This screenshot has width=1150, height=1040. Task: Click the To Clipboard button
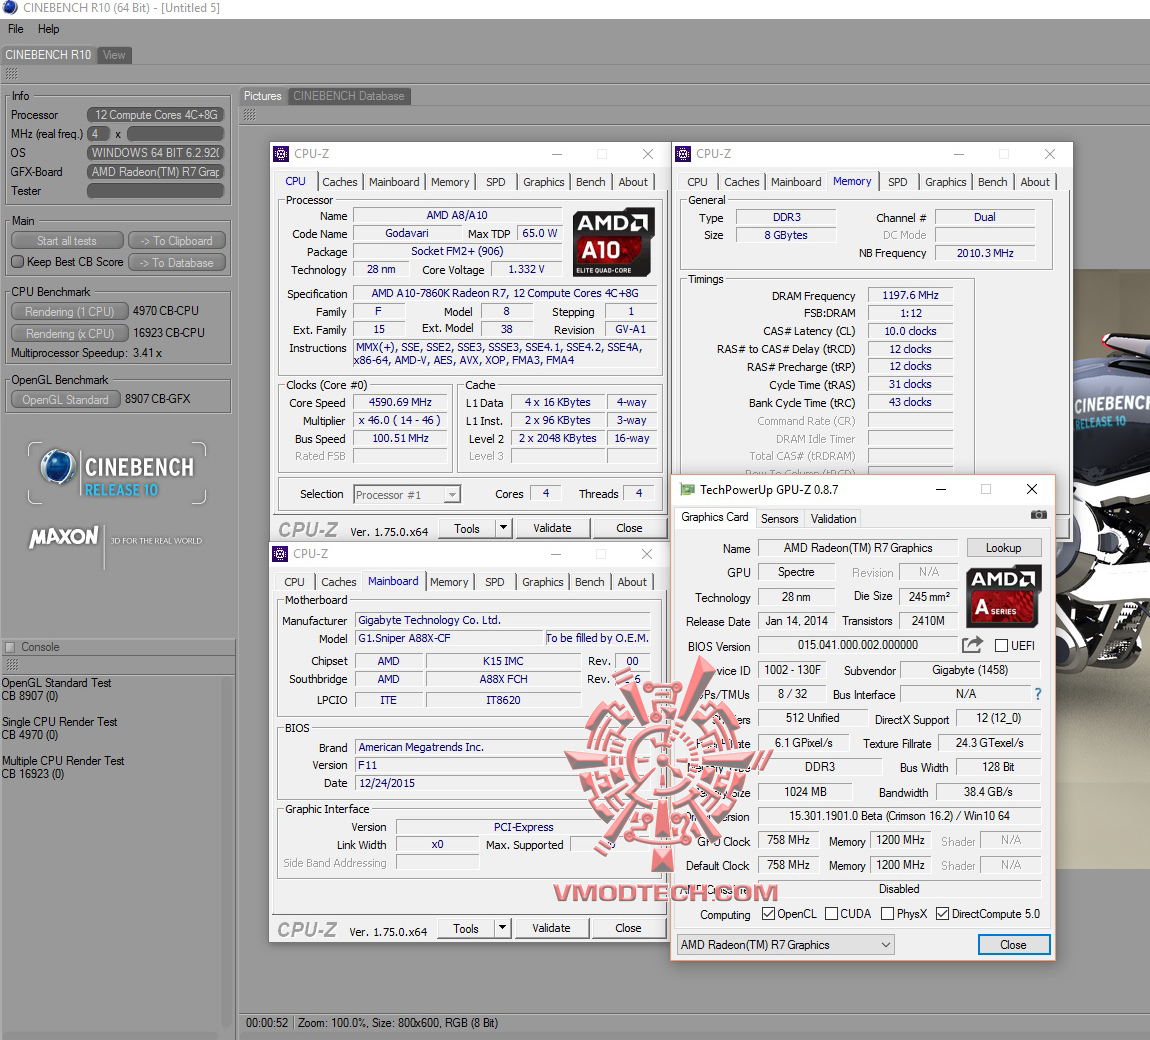(x=176, y=241)
